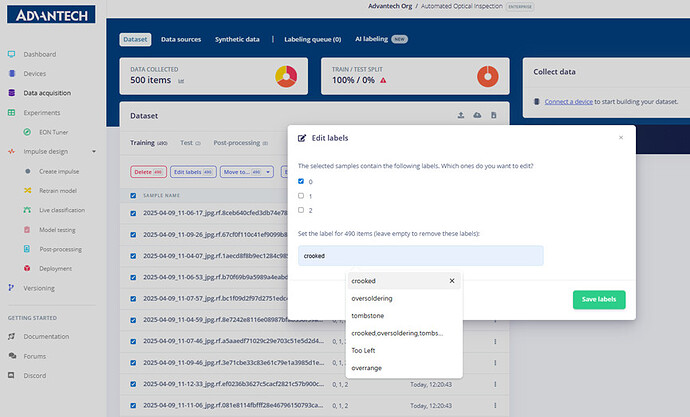Viewport: 690px width, 417px height.
Task: Toggle the select-all Sample Name checkbox
Action: (133, 195)
